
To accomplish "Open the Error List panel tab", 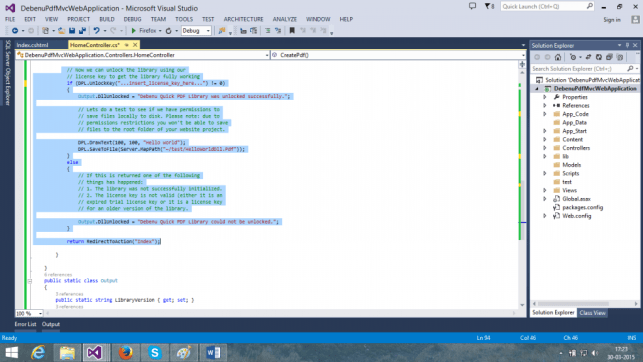I will [x=25, y=324].
